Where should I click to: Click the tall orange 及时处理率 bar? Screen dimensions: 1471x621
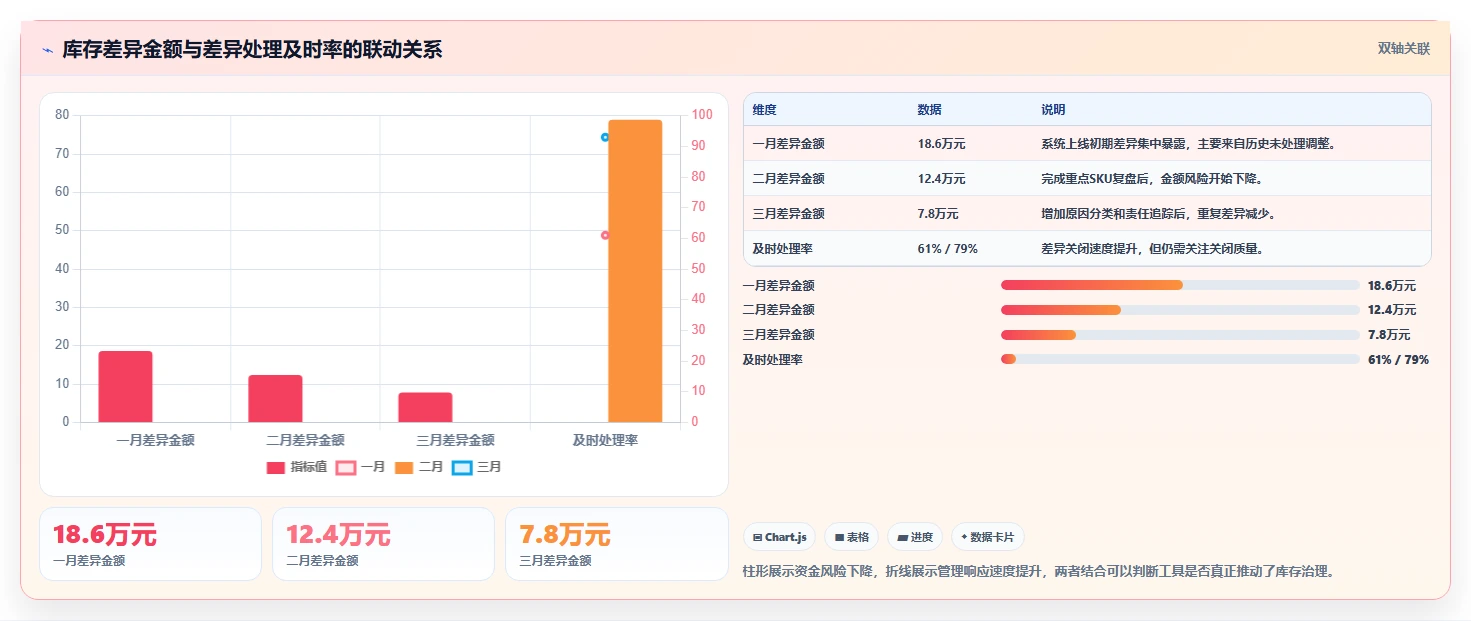click(635, 271)
